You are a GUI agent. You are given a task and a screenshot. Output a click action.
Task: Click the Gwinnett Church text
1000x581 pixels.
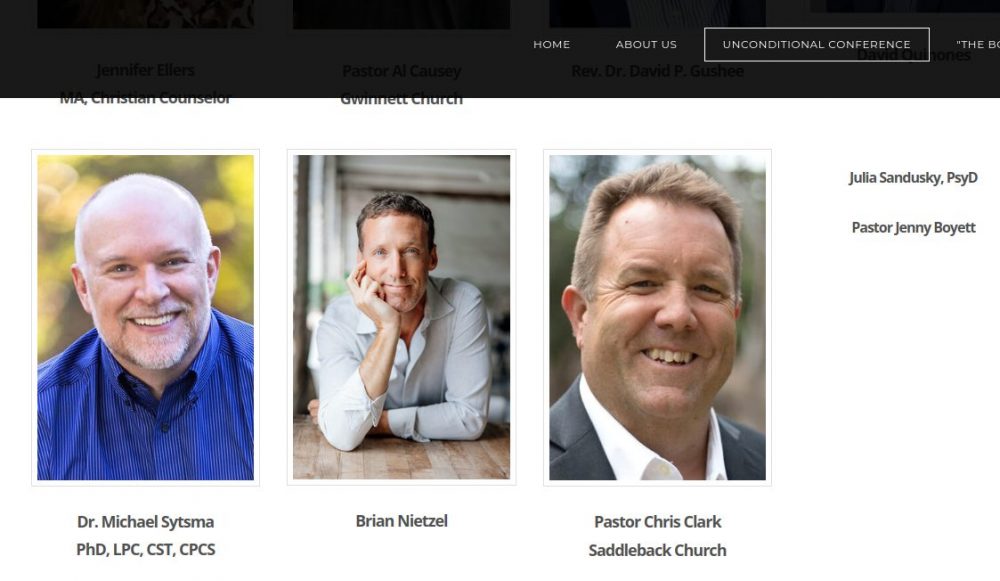[401, 99]
